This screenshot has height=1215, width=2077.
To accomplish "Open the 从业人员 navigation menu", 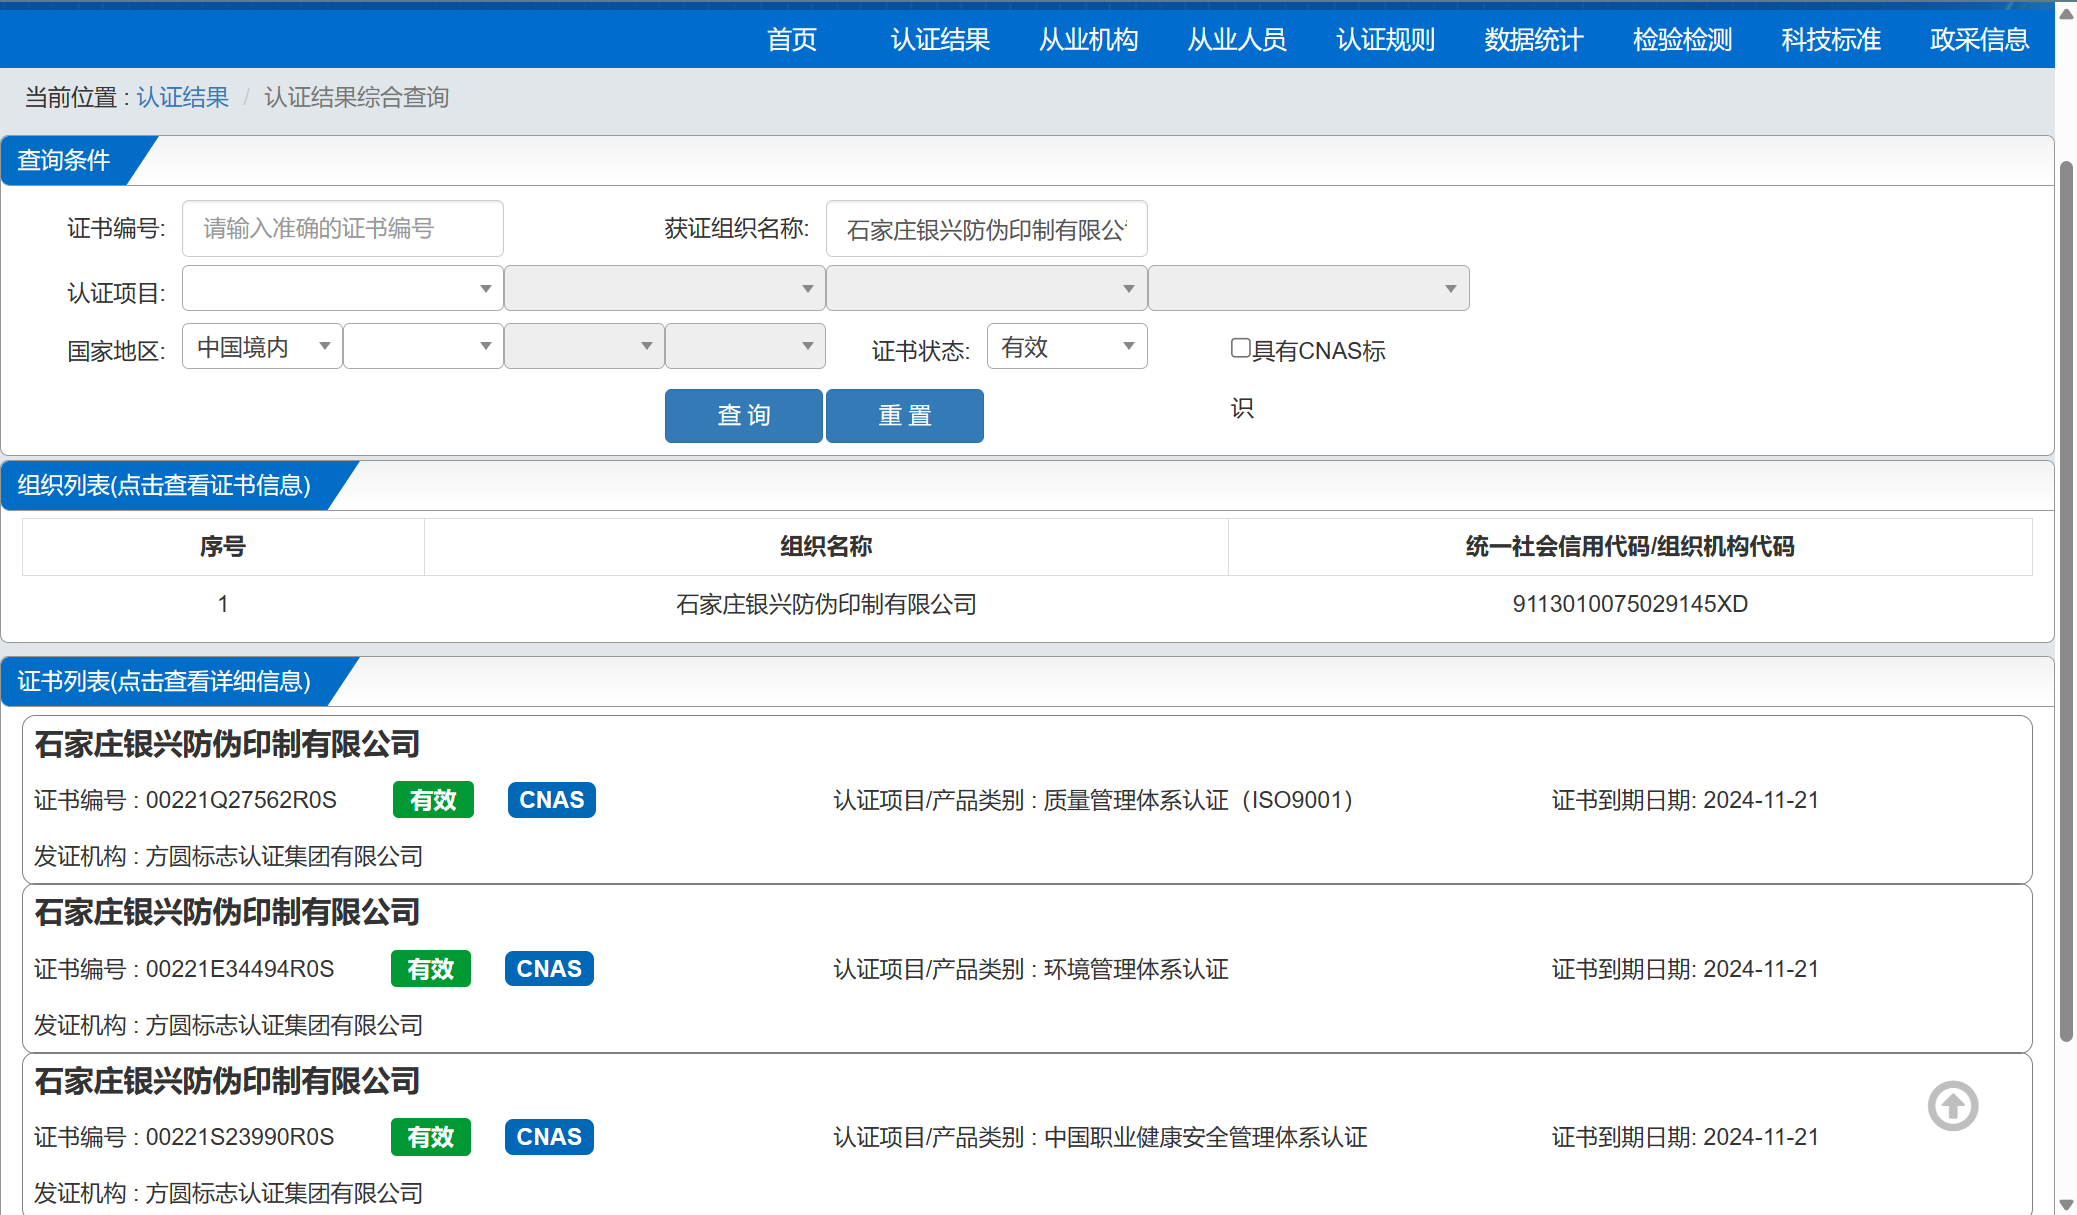I will 1237,40.
